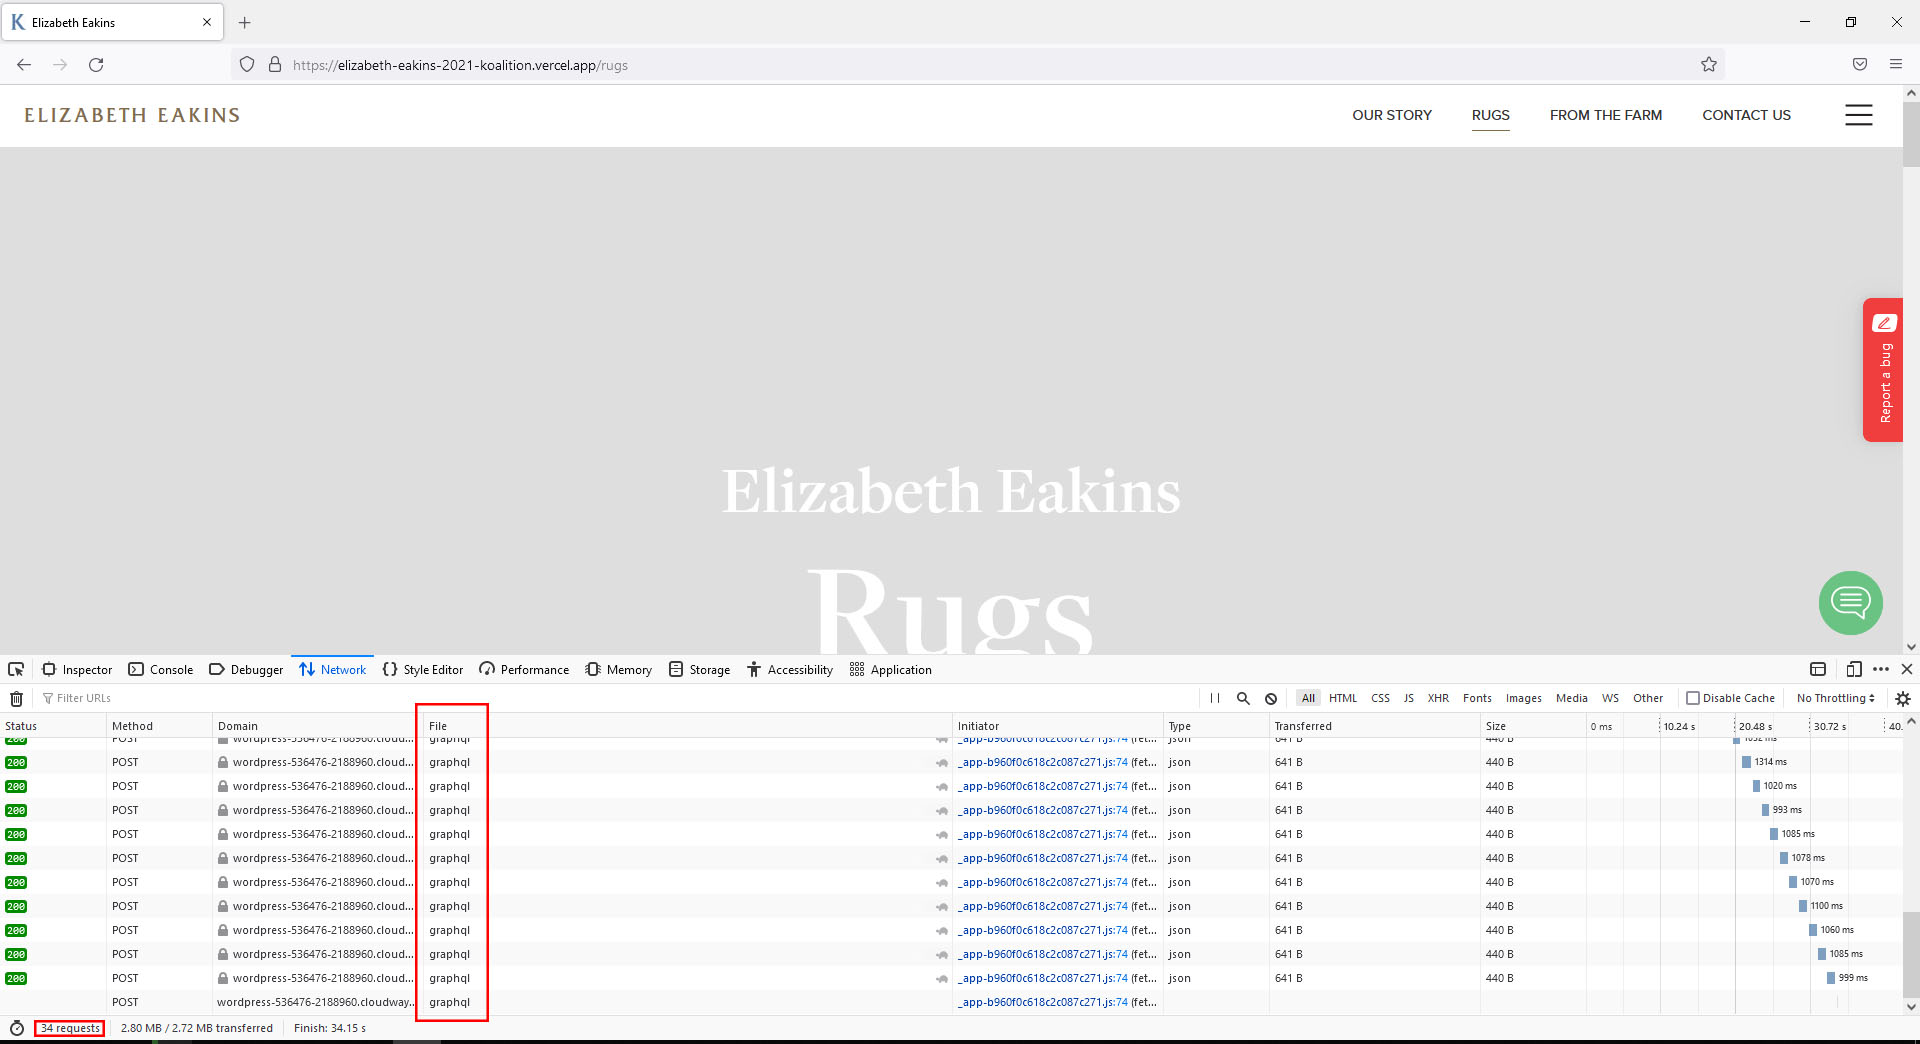Open the website hamburger menu
The width and height of the screenshot is (1920, 1044).
(x=1859, y=115)
